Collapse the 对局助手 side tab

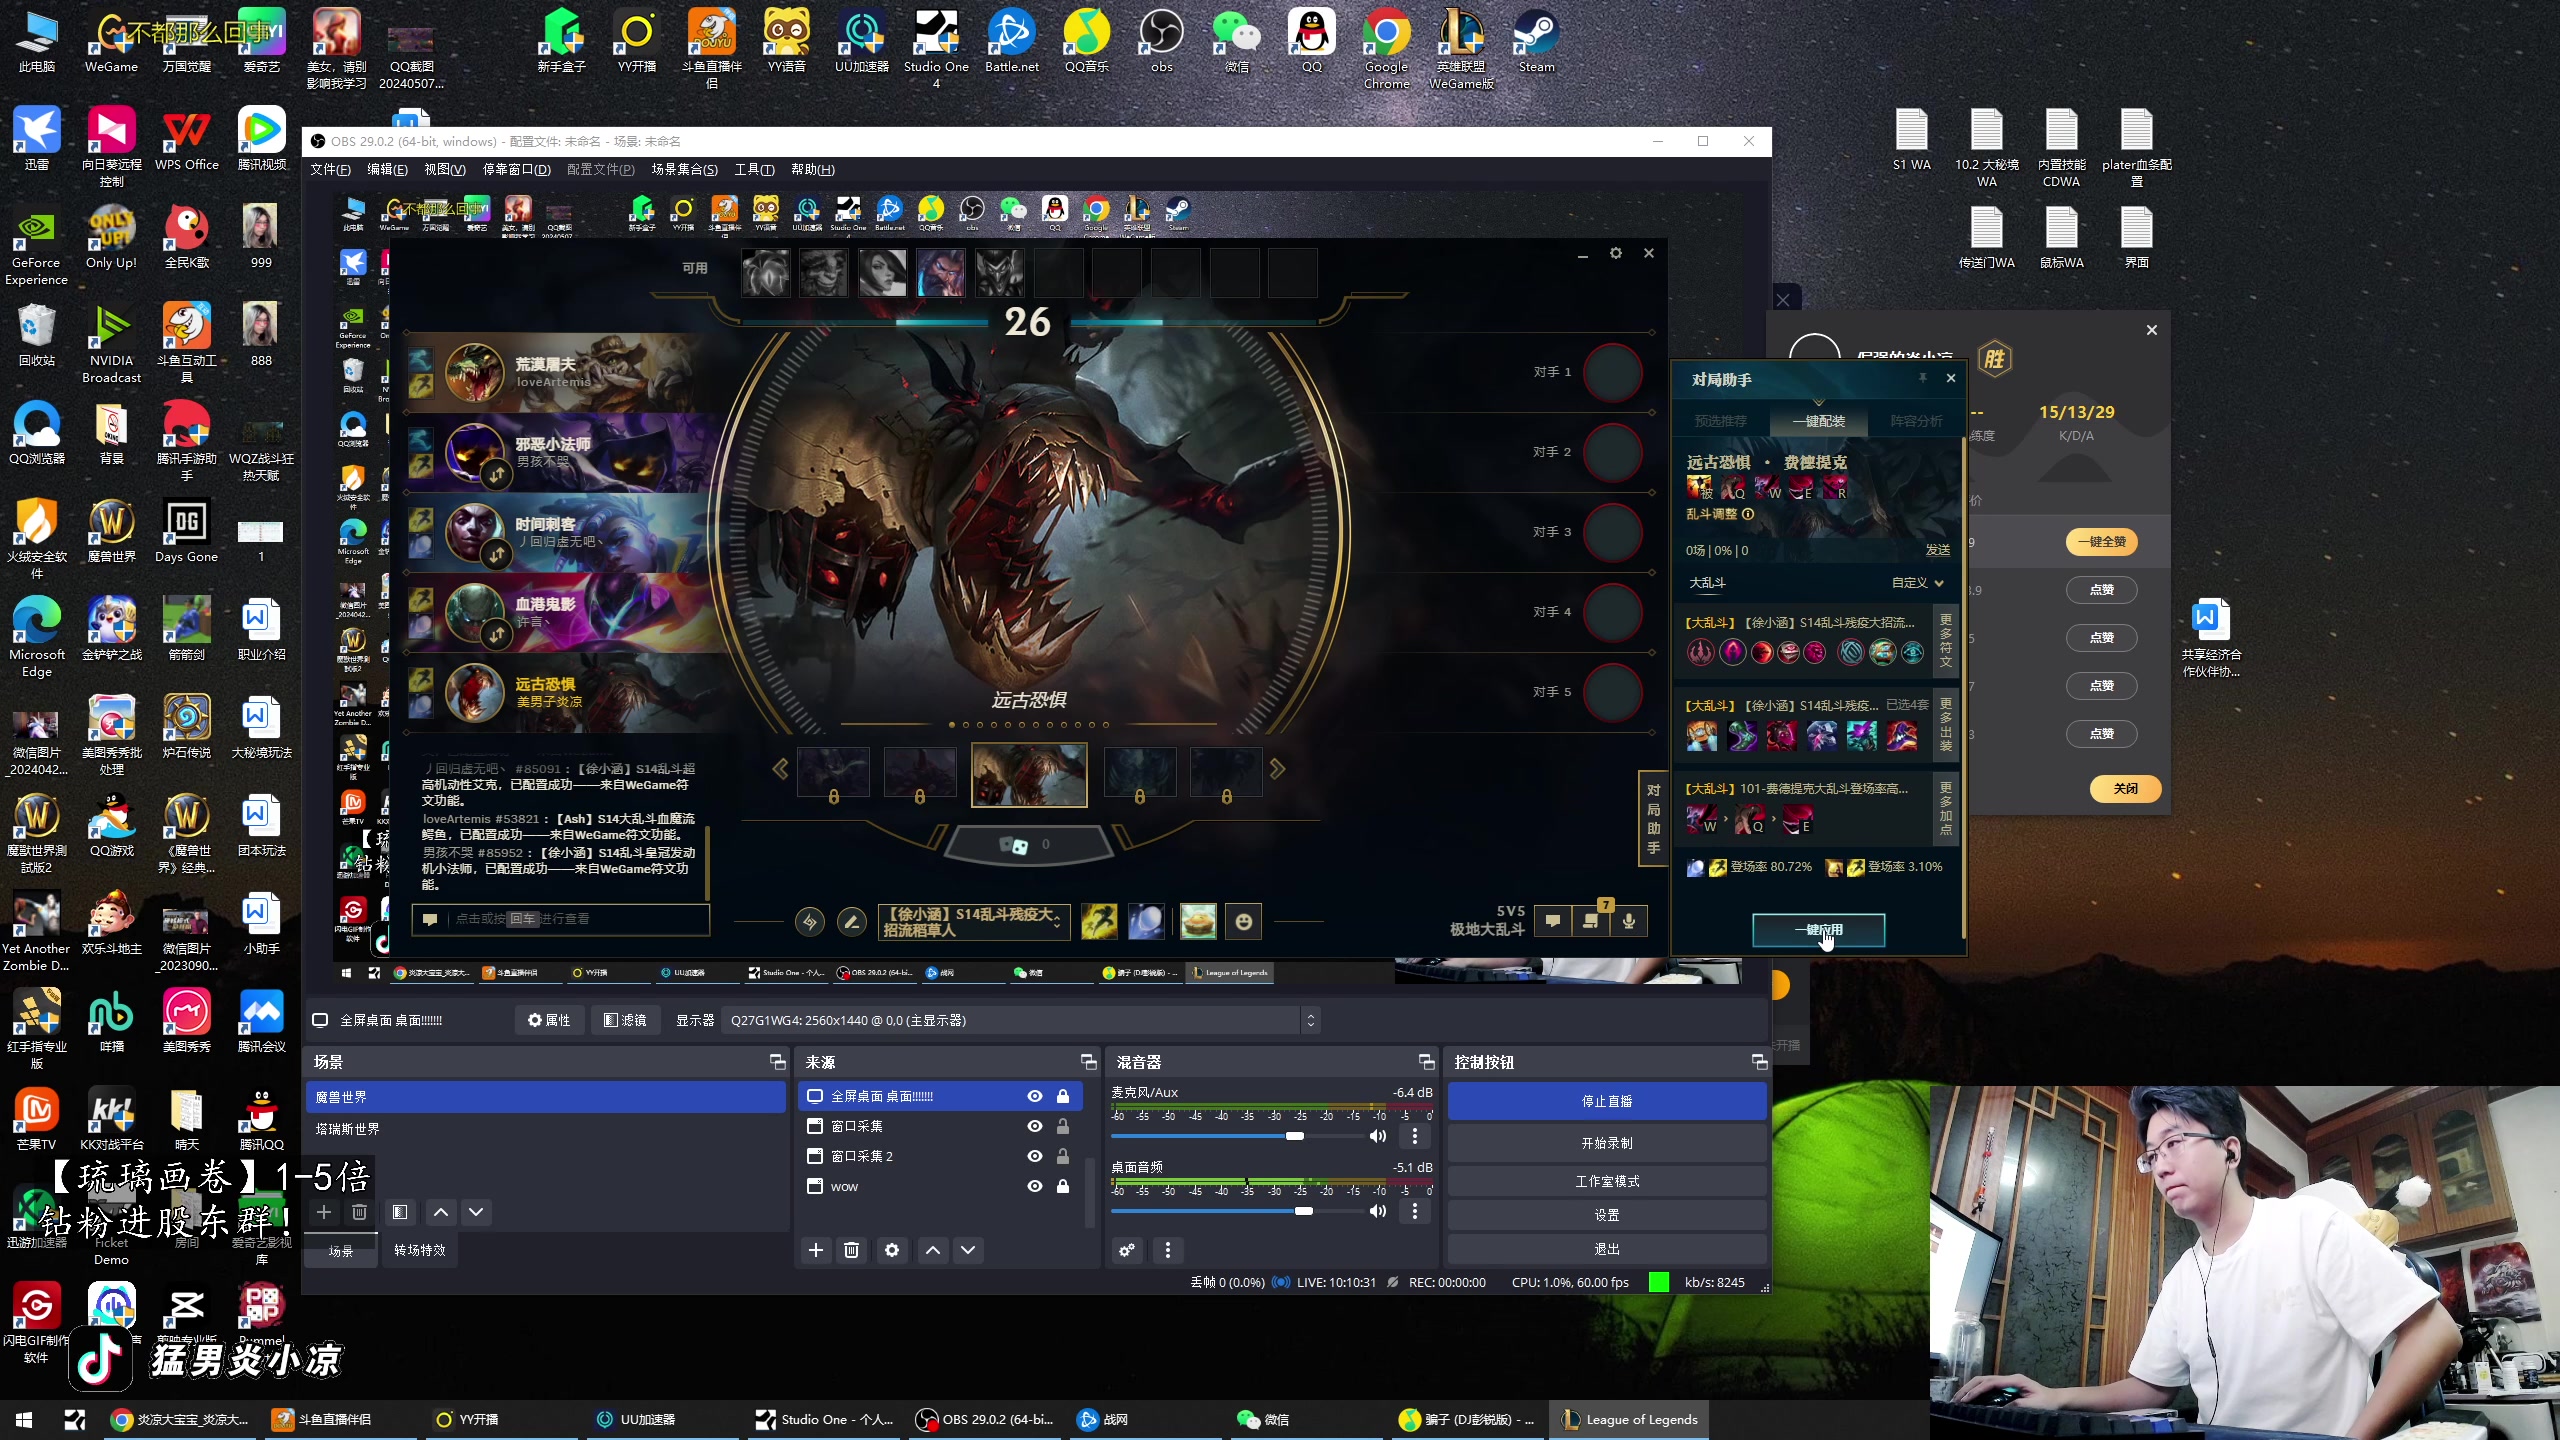(x=1653, y=819)
